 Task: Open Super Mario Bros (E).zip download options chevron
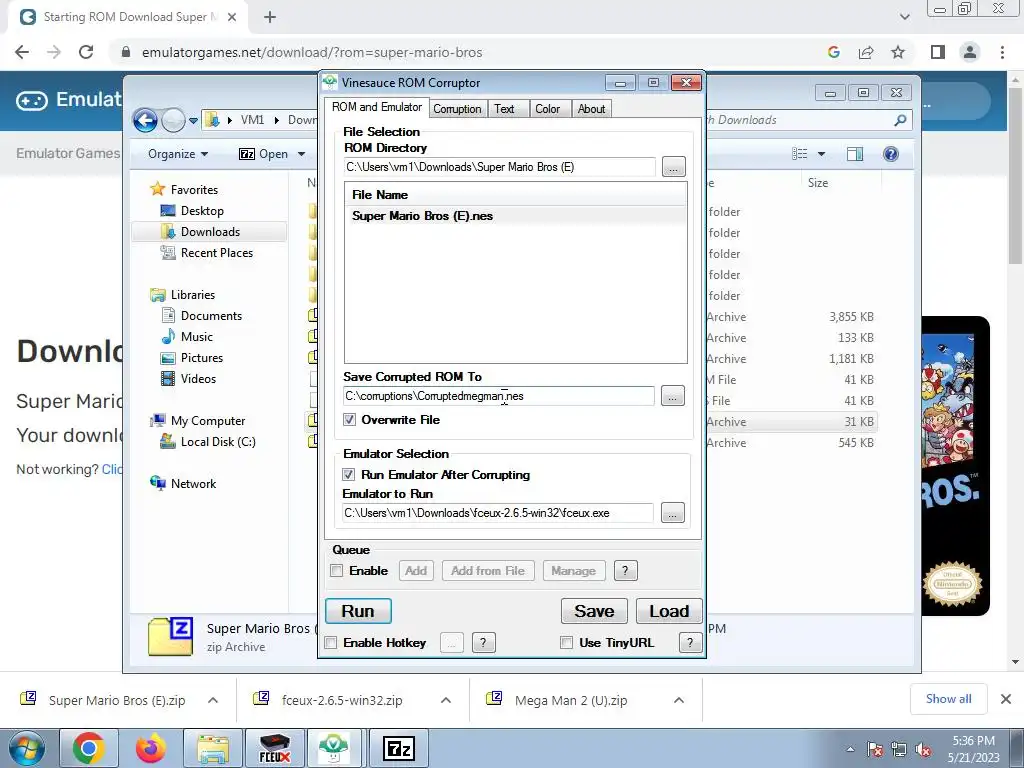(x=213, y=700)
